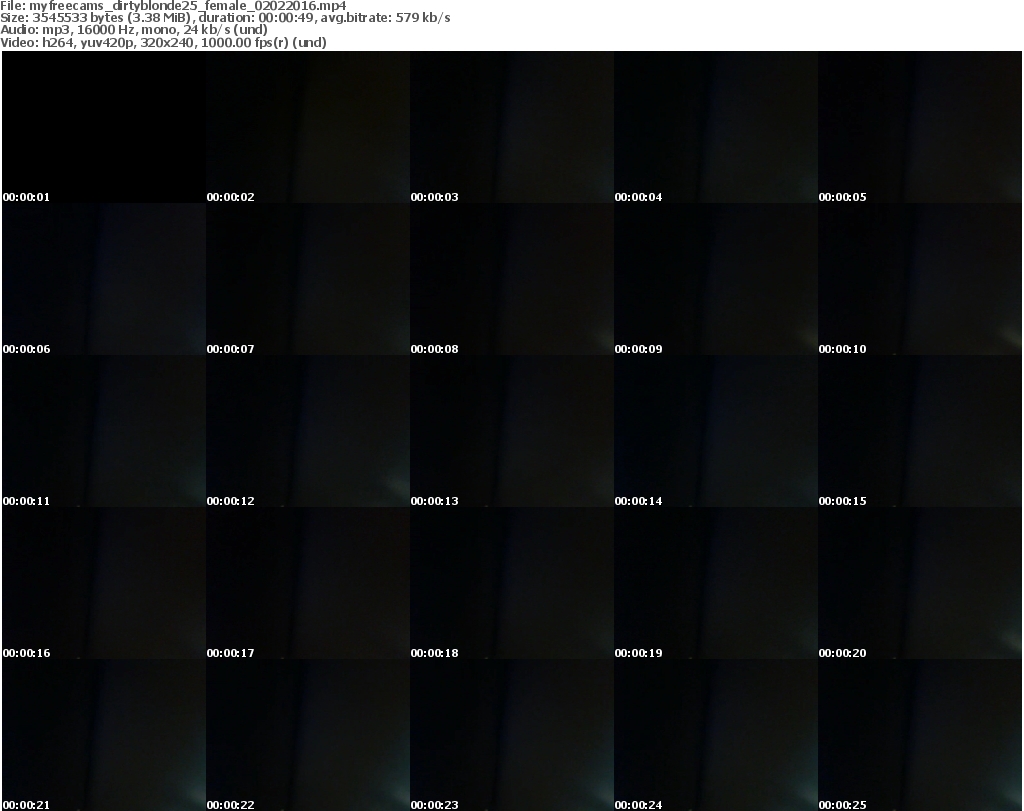
Task: Pick the thumbnail frame stamped 00:00:15
Action: coord(920,431)
